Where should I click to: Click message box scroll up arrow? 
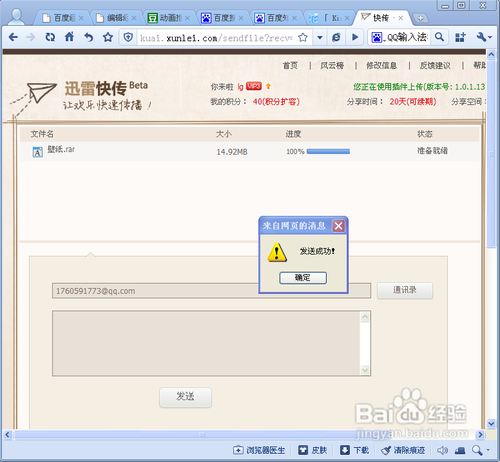click(x=365, y=317)
